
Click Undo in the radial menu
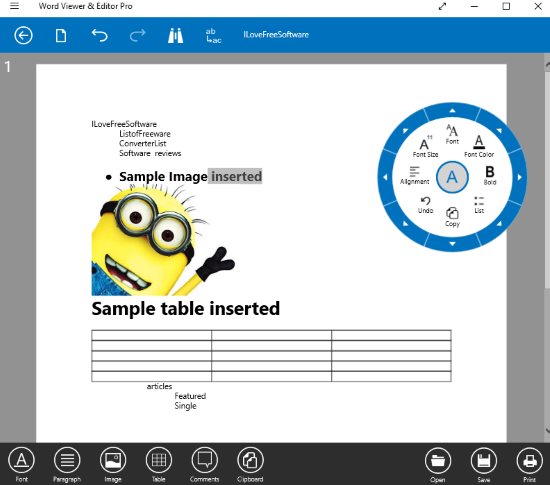[425, 205]
